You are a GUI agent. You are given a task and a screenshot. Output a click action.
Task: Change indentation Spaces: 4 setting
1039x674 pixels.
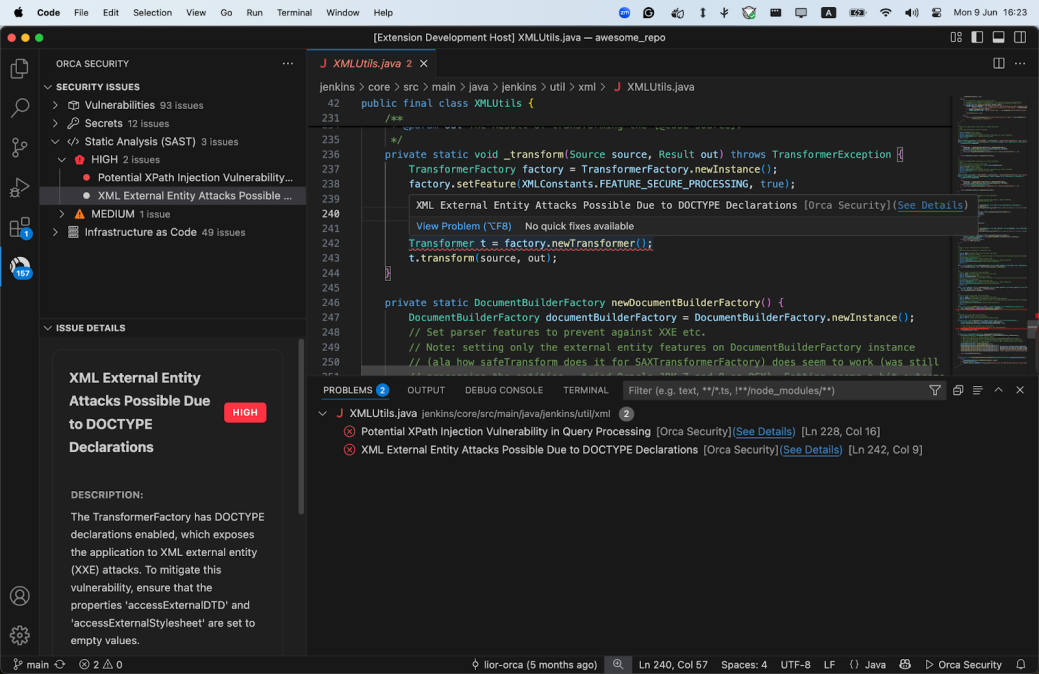tap(743, 664)
